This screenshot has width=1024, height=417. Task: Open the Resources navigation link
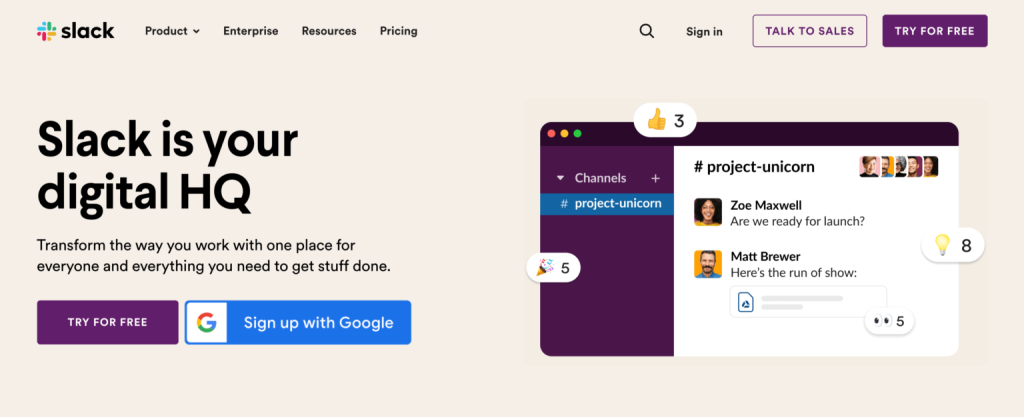(x=329, y=31)
